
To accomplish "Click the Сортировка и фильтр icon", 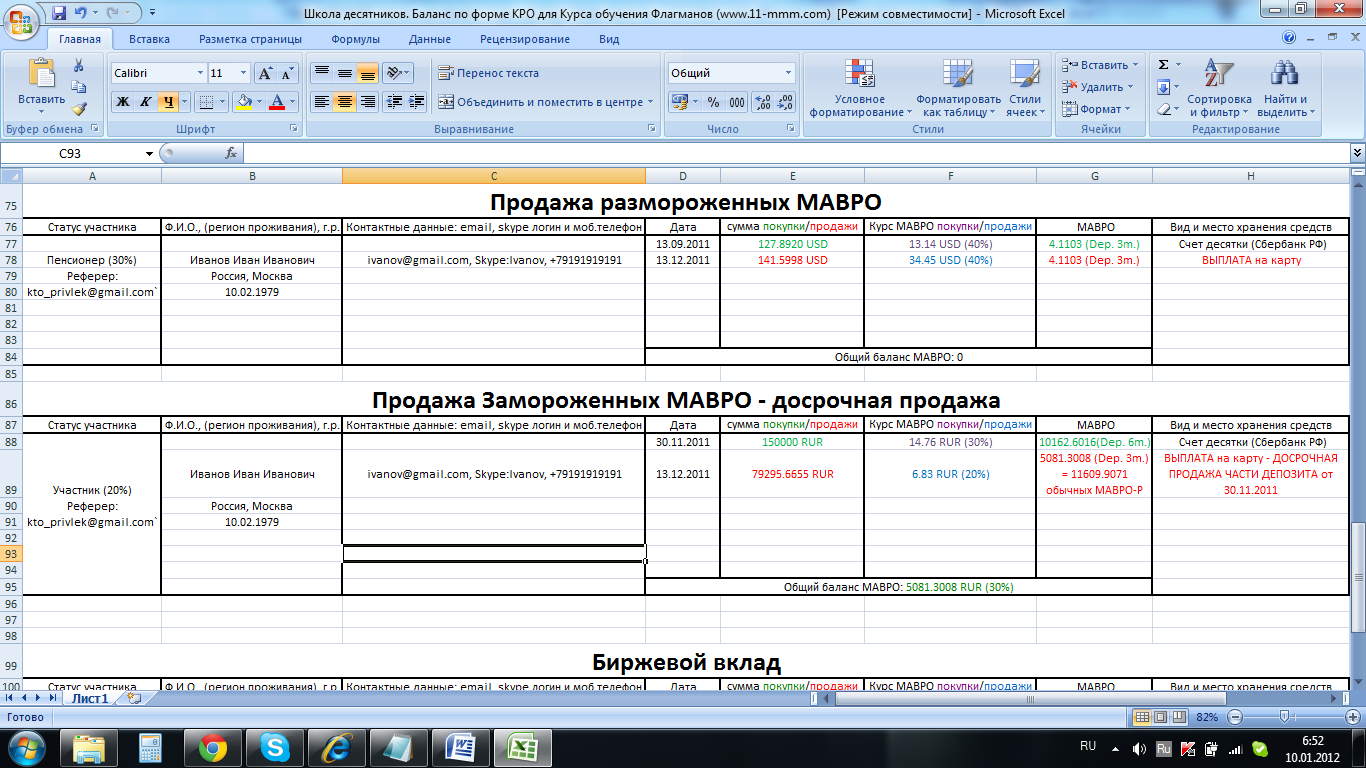I will click(x=1218, y=88).
